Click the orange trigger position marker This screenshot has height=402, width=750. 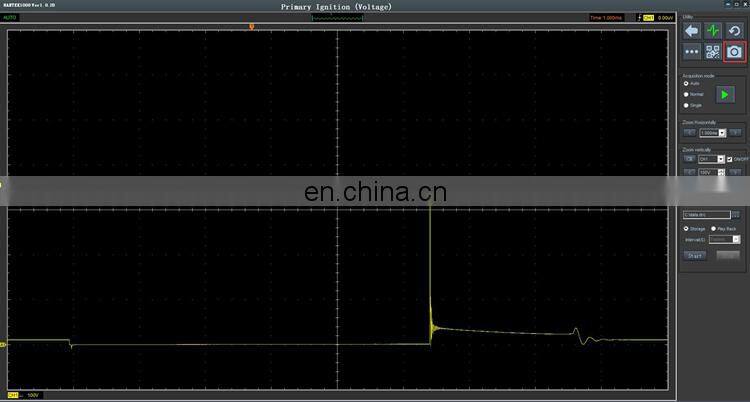251,26
